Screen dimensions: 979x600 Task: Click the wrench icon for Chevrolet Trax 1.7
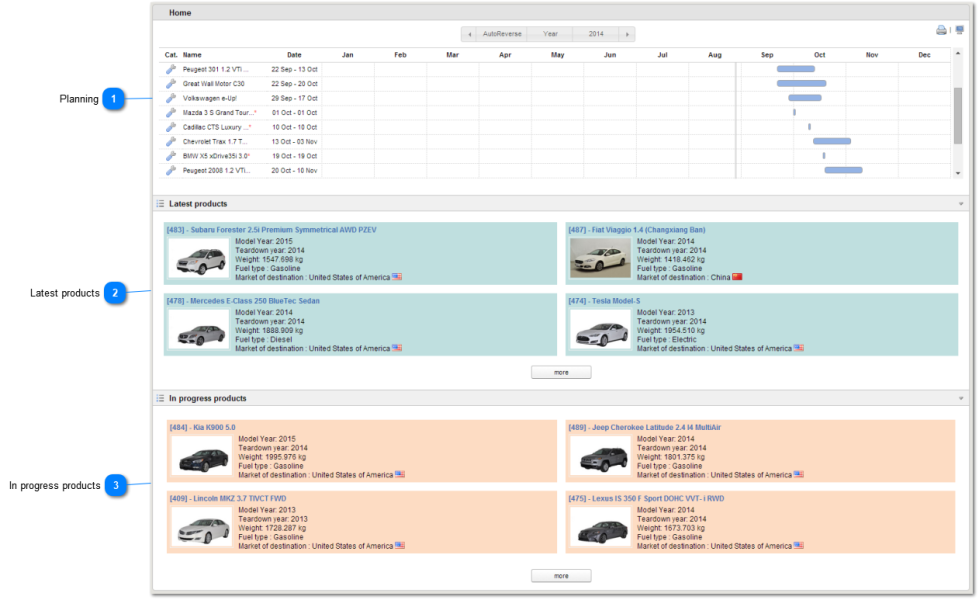(170, 142)
